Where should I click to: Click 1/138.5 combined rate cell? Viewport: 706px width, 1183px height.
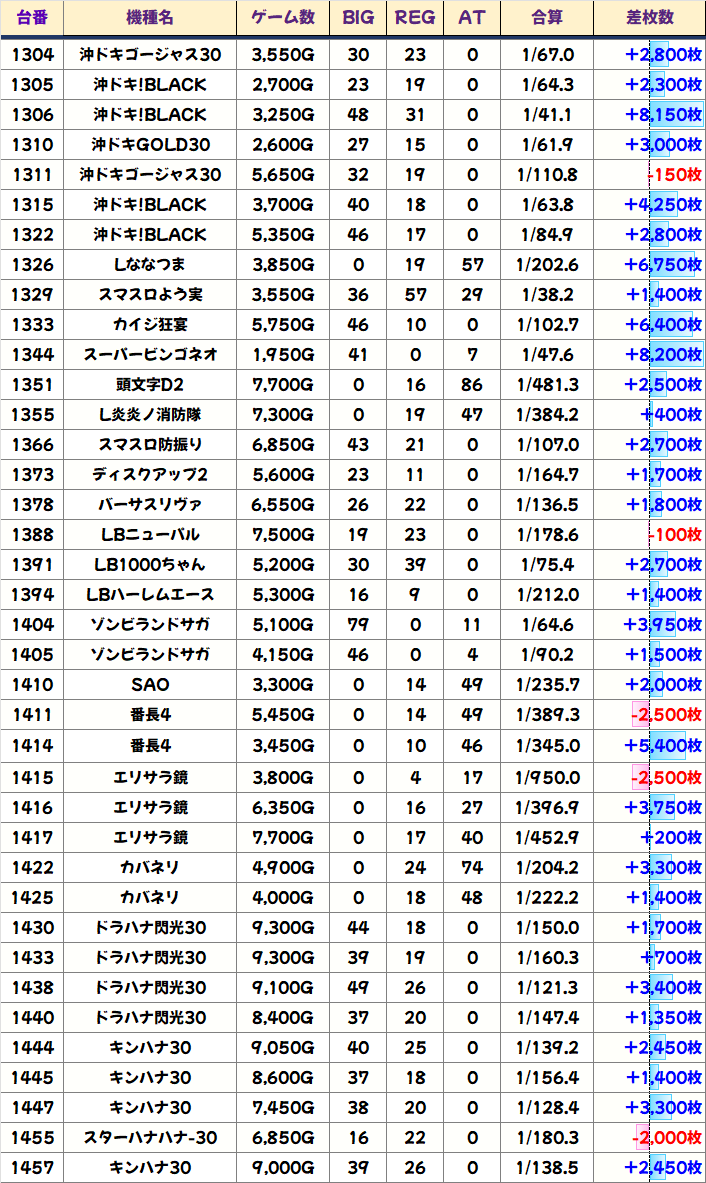point(548,1168)
